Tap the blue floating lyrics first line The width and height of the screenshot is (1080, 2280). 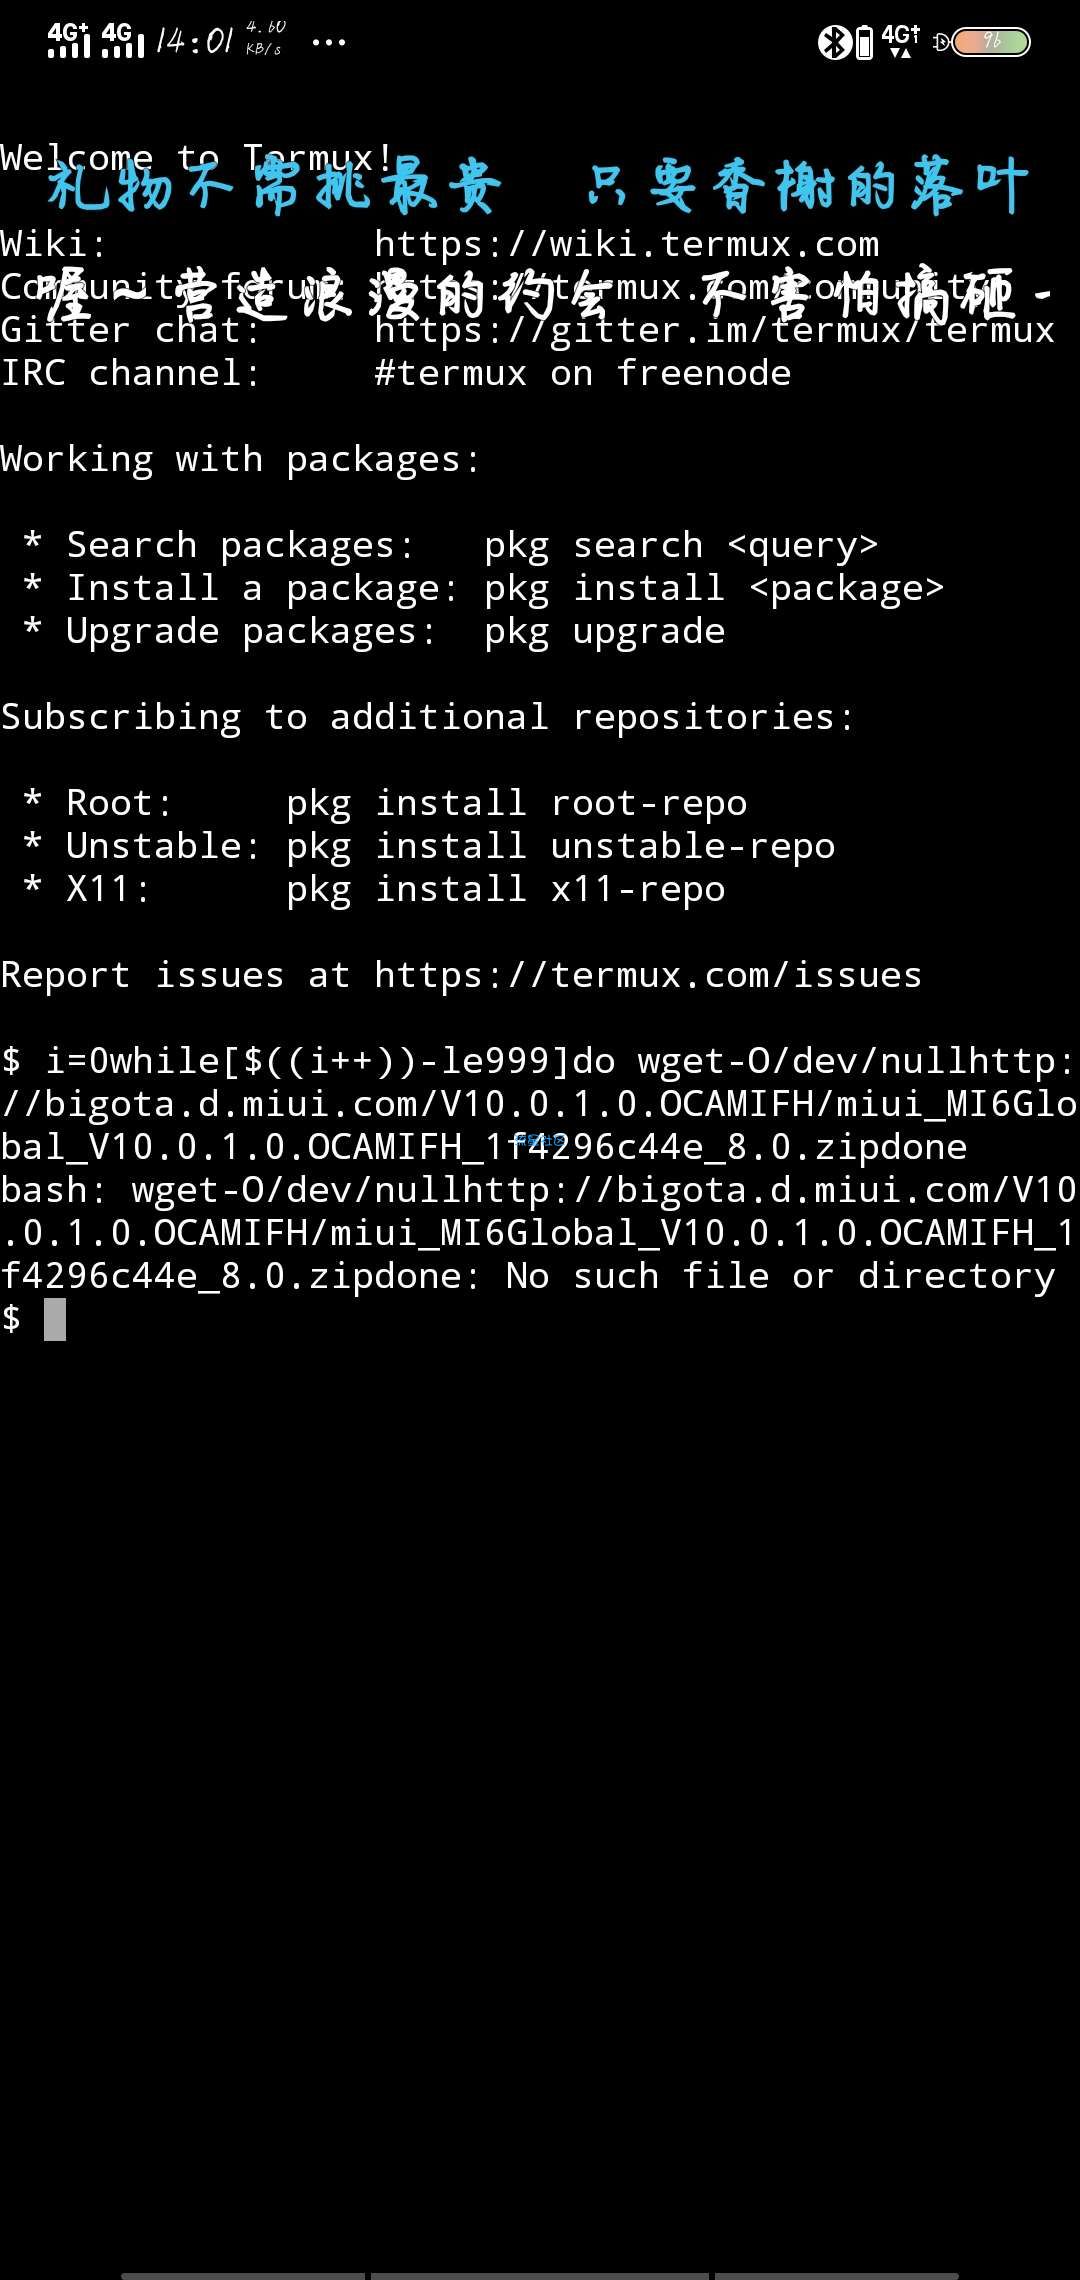pyautogui.click(x=538, y=186)
